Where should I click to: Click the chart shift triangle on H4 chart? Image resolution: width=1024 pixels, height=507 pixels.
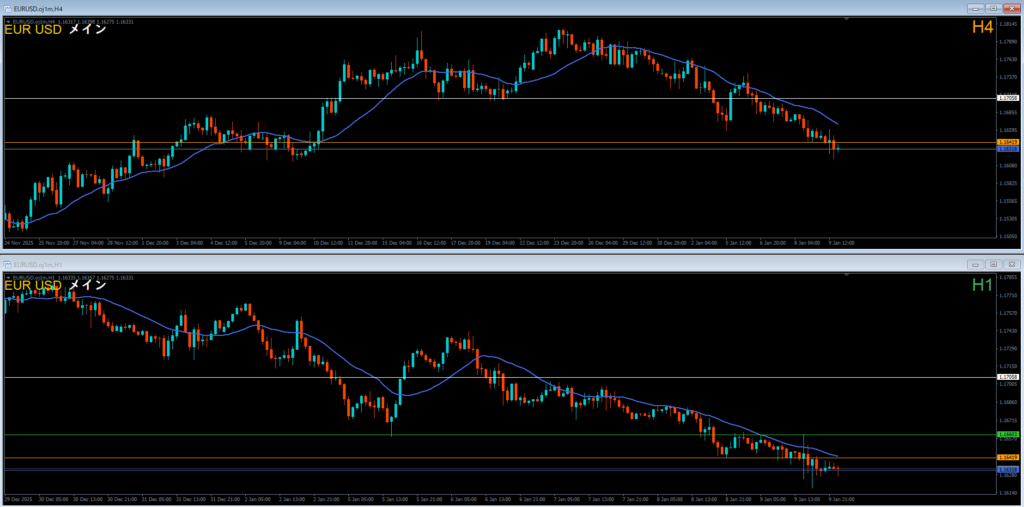pos(848,19)
